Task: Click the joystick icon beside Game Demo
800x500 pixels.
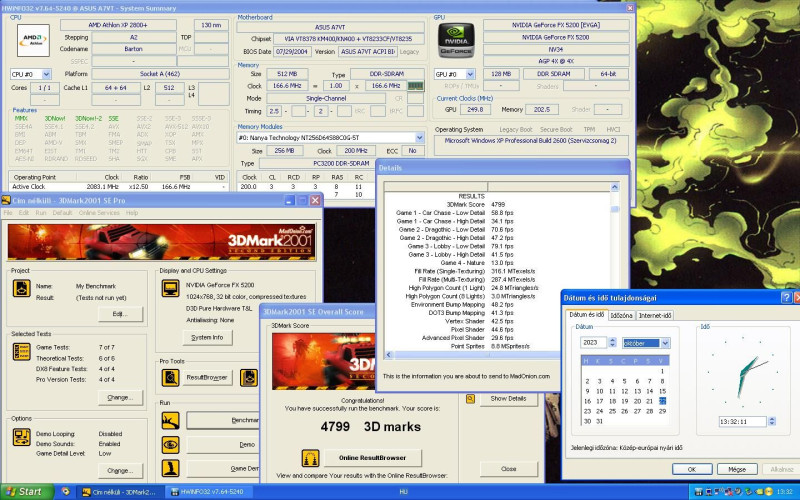Action: [170, 468]
